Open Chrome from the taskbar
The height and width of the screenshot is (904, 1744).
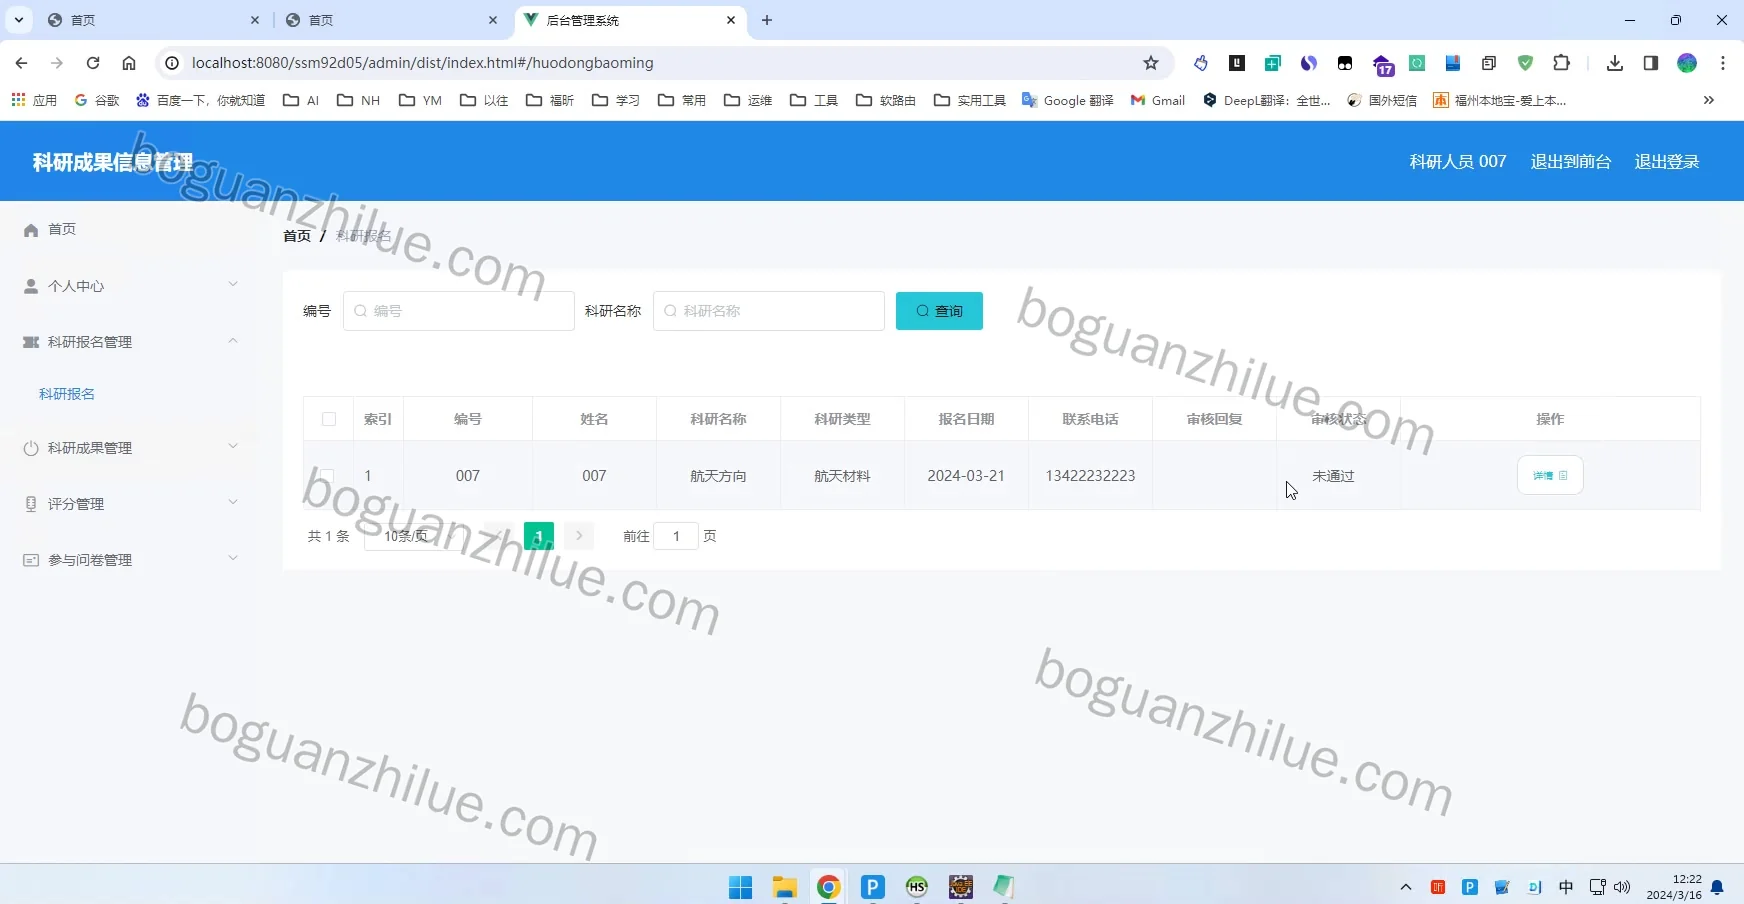pyautogui.click(x=829, y=887)
